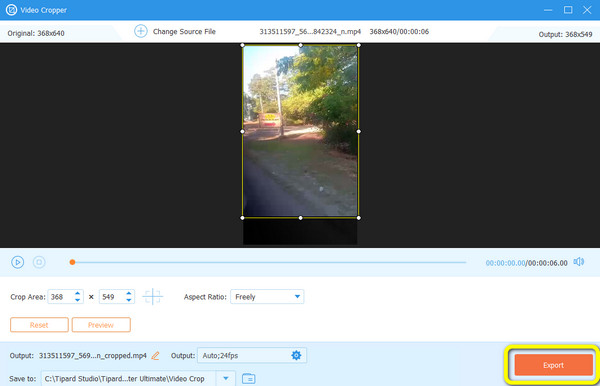The width and height of the screenshot is (600, 386).
Task: Click the Change Source File plus icon
Action: 141,31
